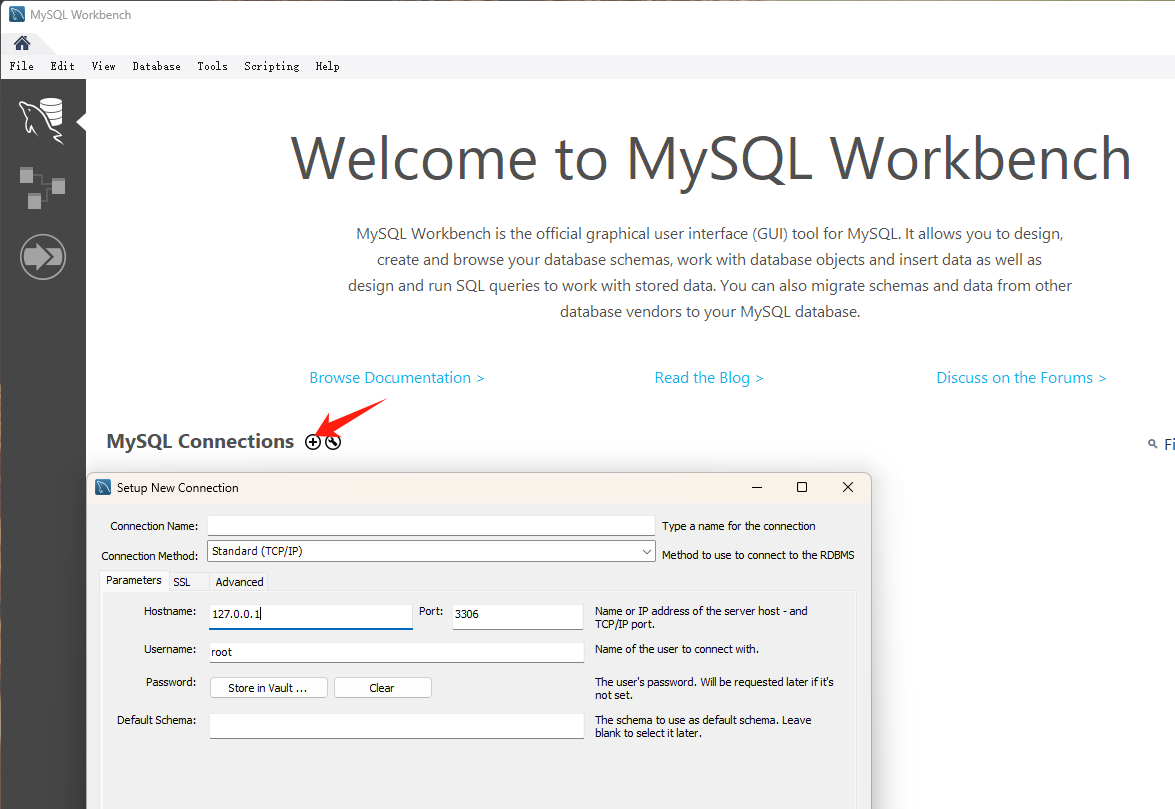
Task: Open the Browse Documentation link
Action: [x=396, y=378]
